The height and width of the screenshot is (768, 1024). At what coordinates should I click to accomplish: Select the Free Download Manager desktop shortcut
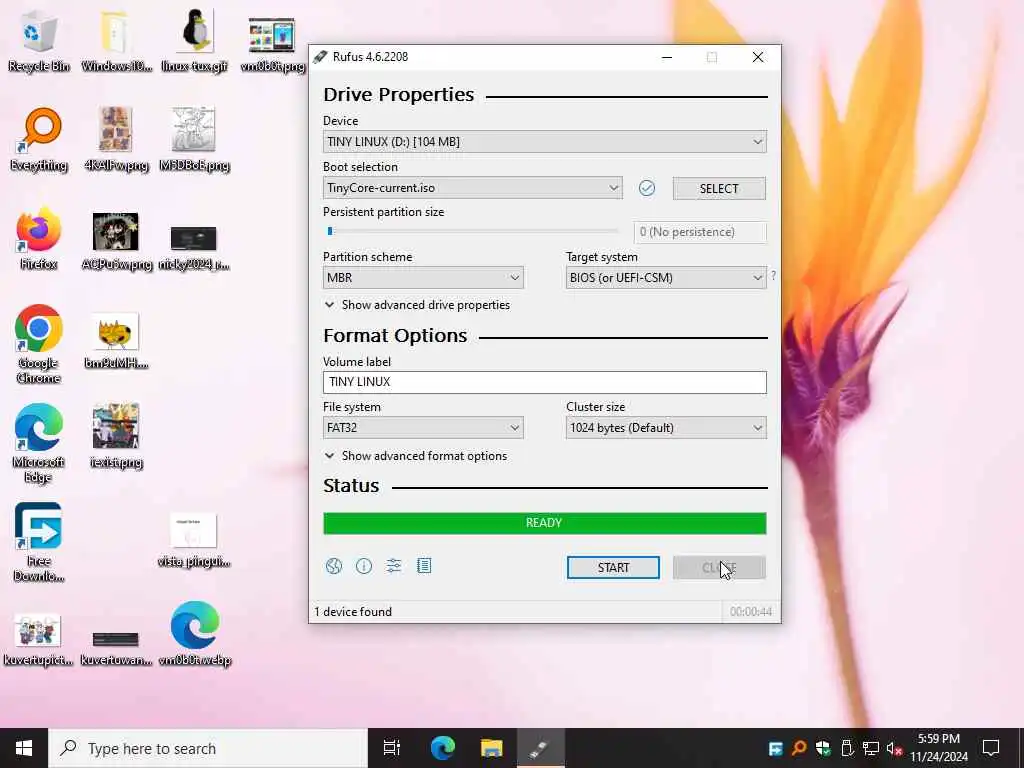pos(39,543)
